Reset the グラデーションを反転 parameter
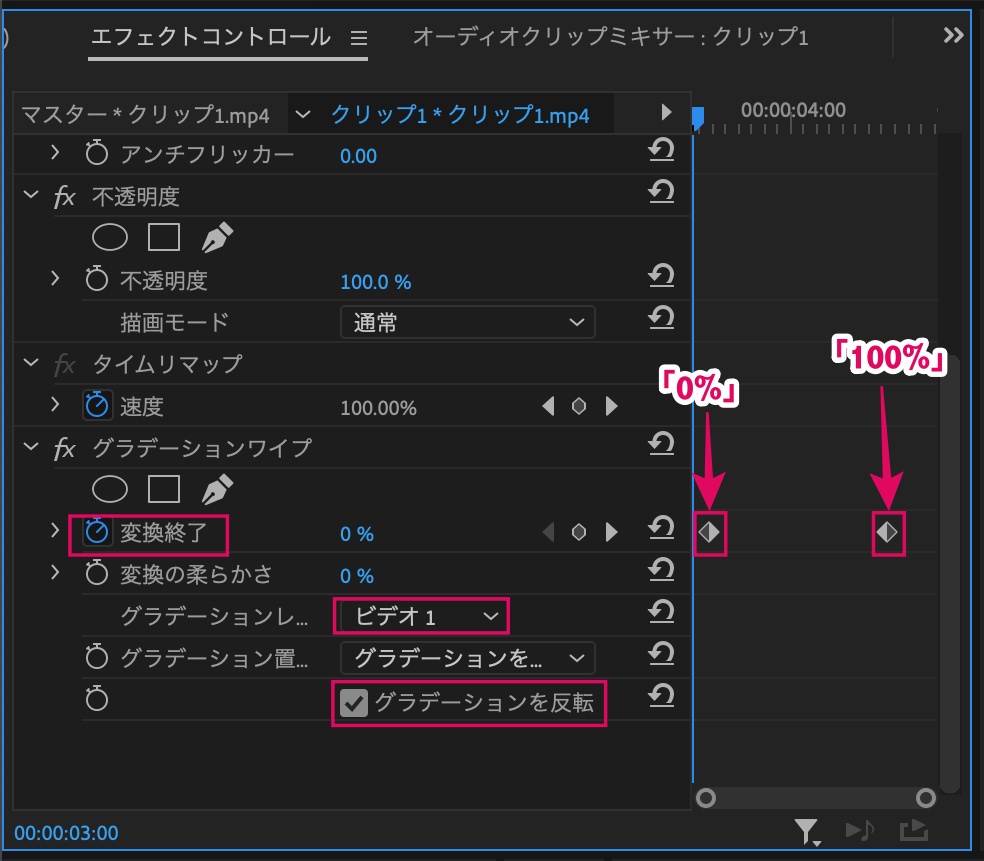This screenshot has width=984, height=861. (661, 696)
